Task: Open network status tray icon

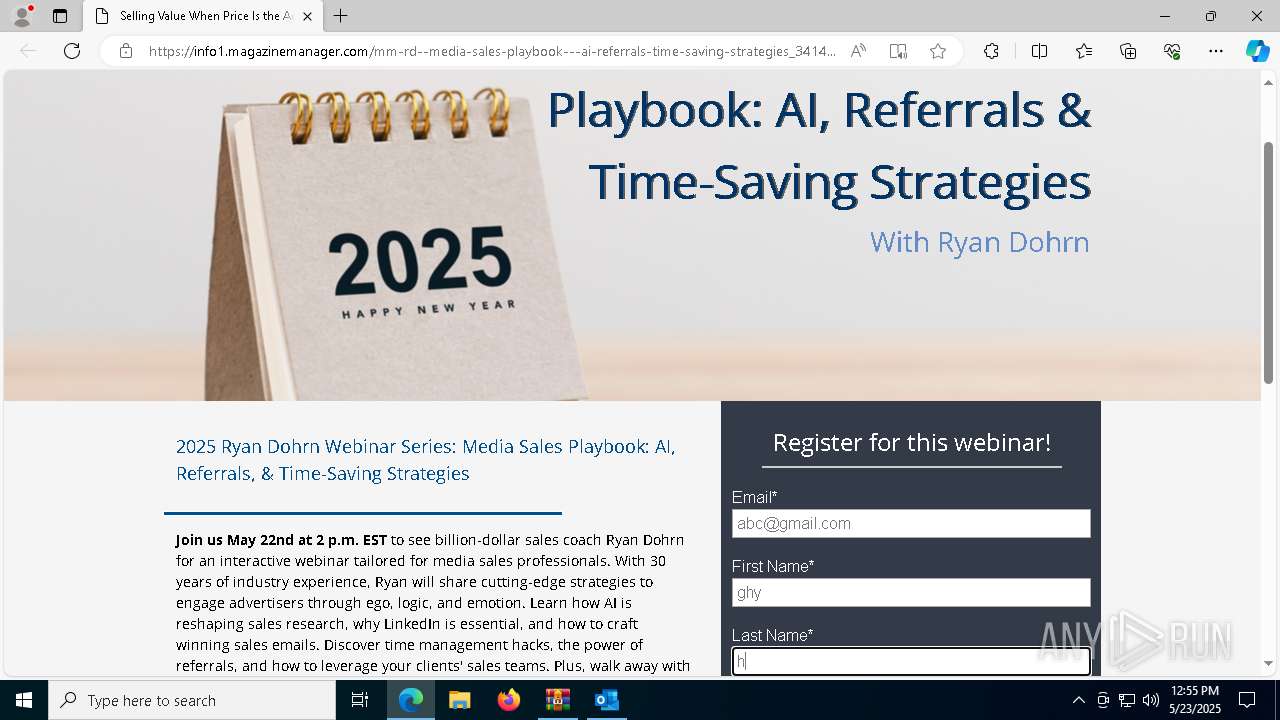Action: tap(1127, 700)
